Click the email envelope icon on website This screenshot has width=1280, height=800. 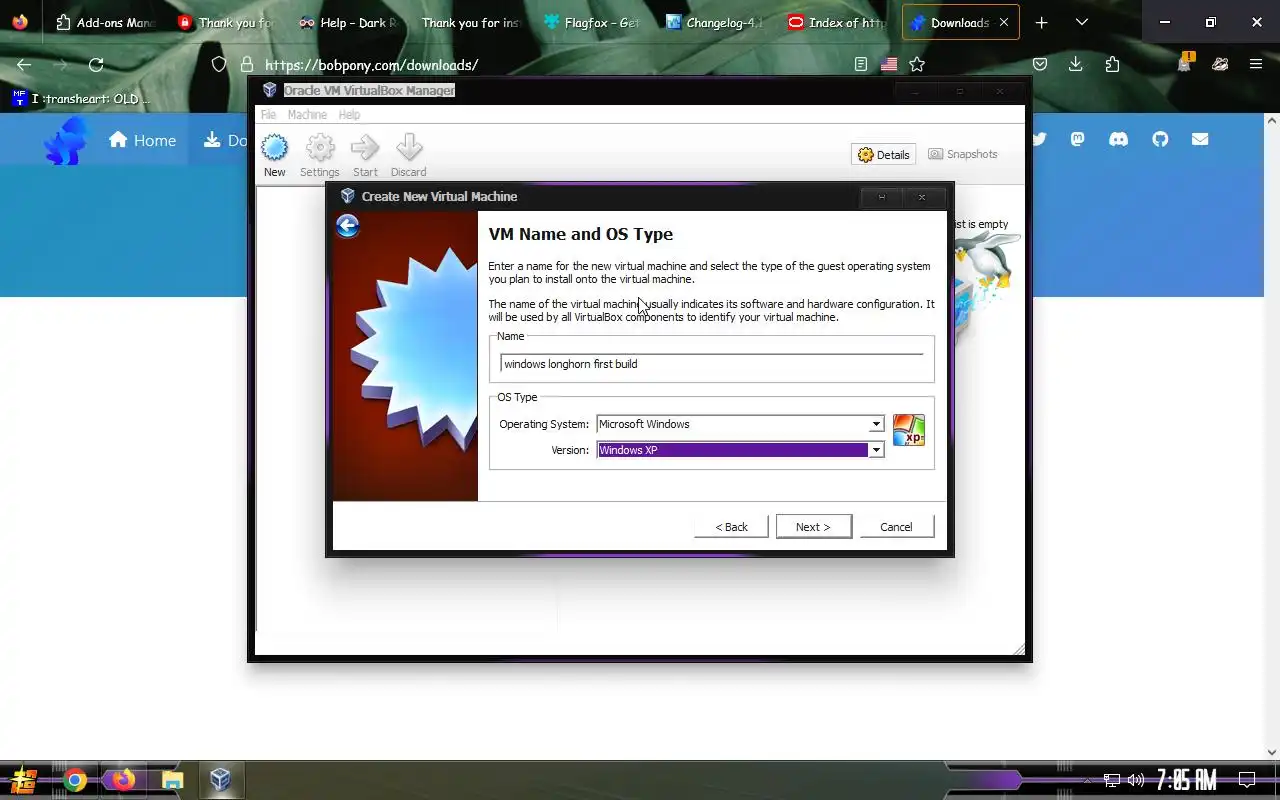[1200, 140]
